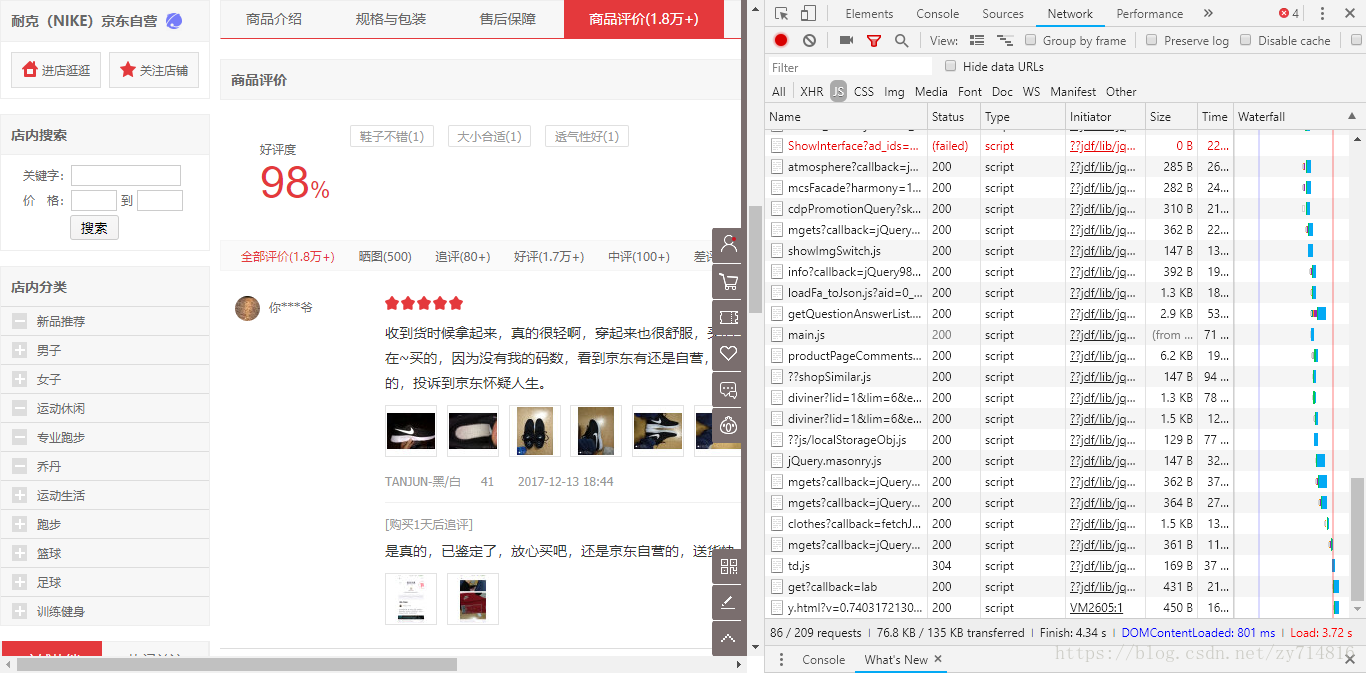Select the DevTools inspect element icon
The height and width of the screenshot is (673, 1366).
(782, 14)
